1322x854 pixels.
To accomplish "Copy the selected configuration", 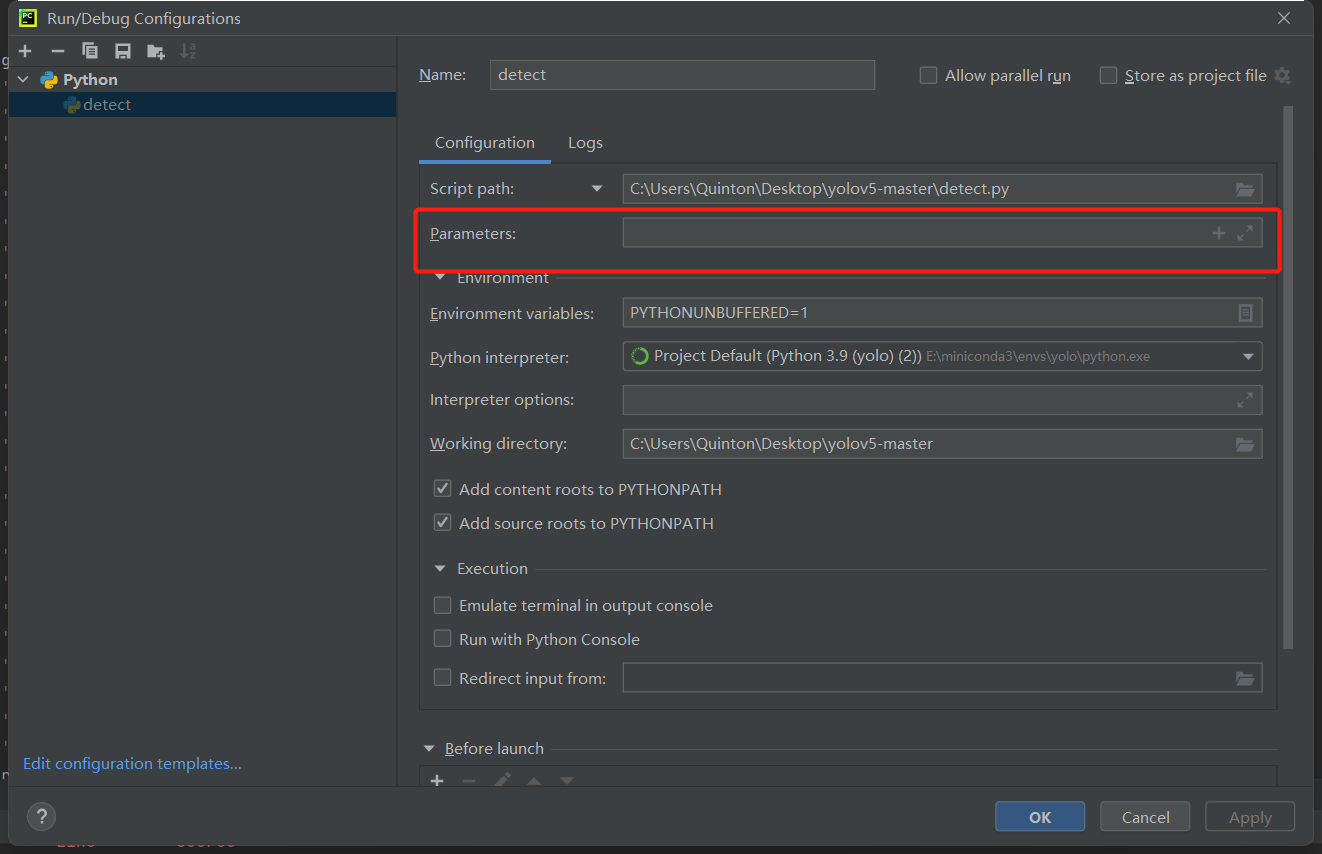I will pos(90,51).
